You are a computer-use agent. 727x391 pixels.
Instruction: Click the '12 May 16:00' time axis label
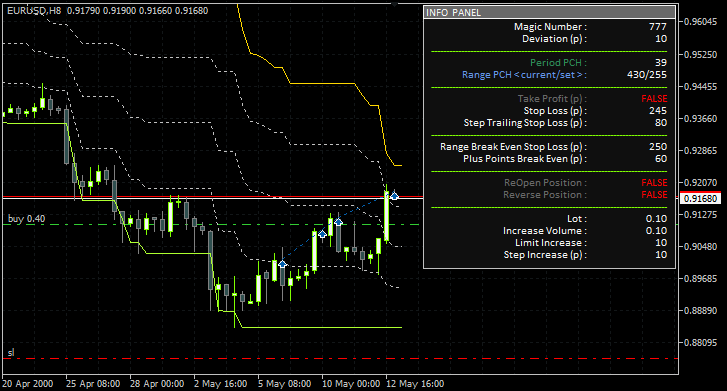[415, 384]
